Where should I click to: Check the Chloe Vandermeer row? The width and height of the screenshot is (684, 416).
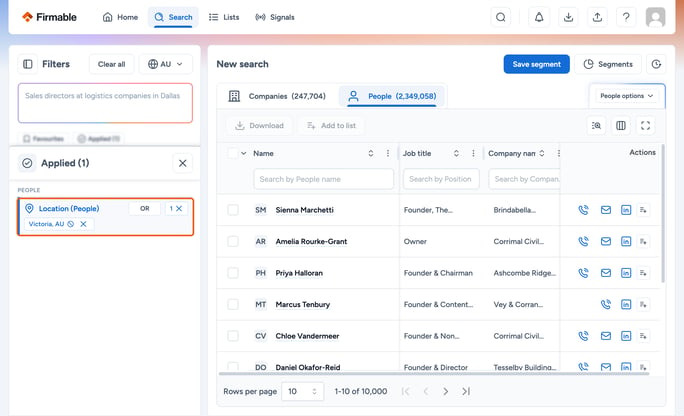233,336
